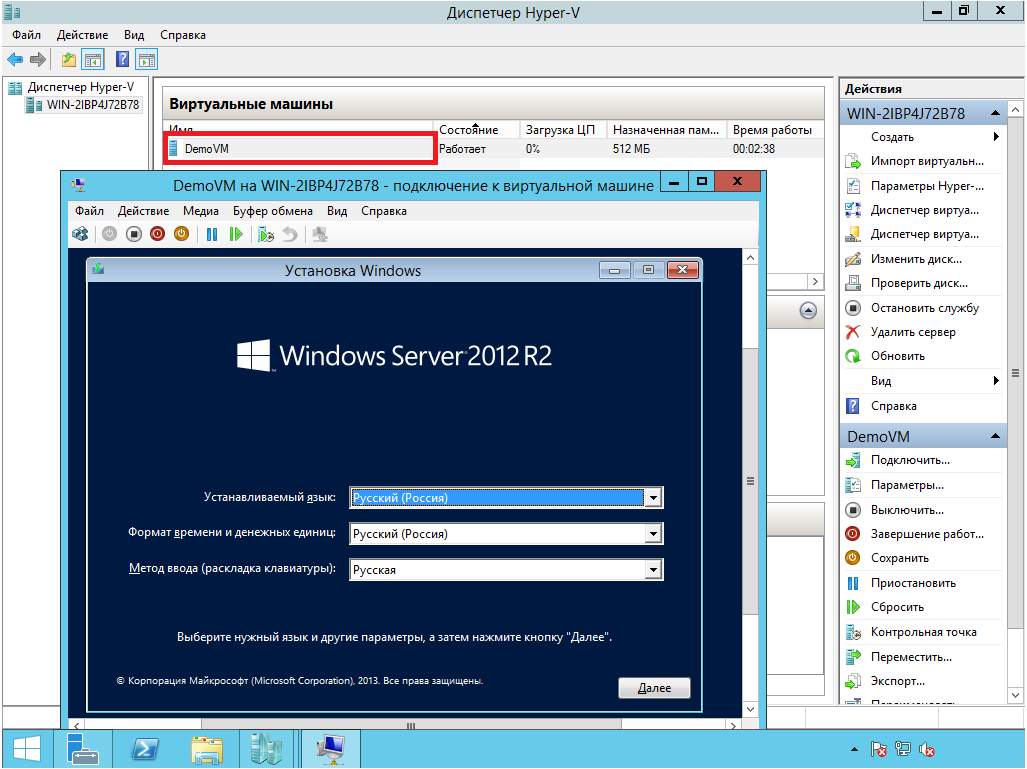
Task: Open Действие menu in Hyper-V Manager
Action: [83, 35]
